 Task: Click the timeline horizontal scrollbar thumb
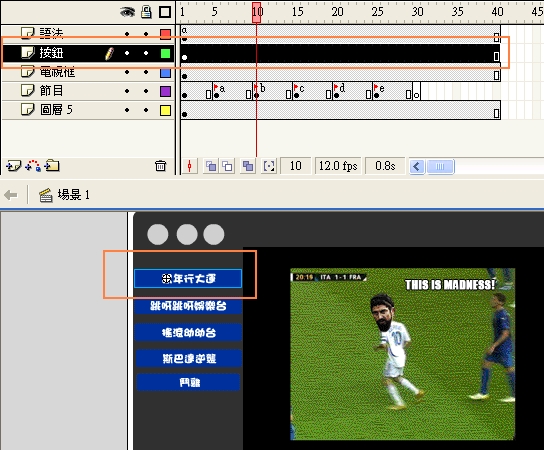point(440,167)
